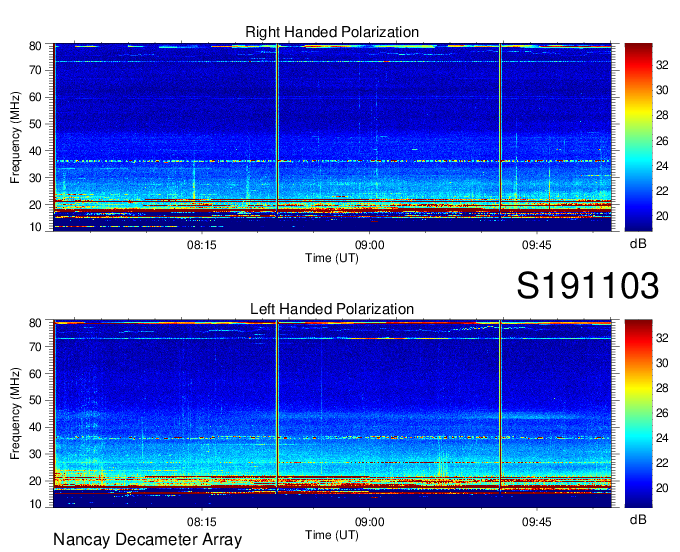Click the 40 MHz tick on Right Handed plot
Viewport: 680px width, 552px height.
[x=35, y=151]
